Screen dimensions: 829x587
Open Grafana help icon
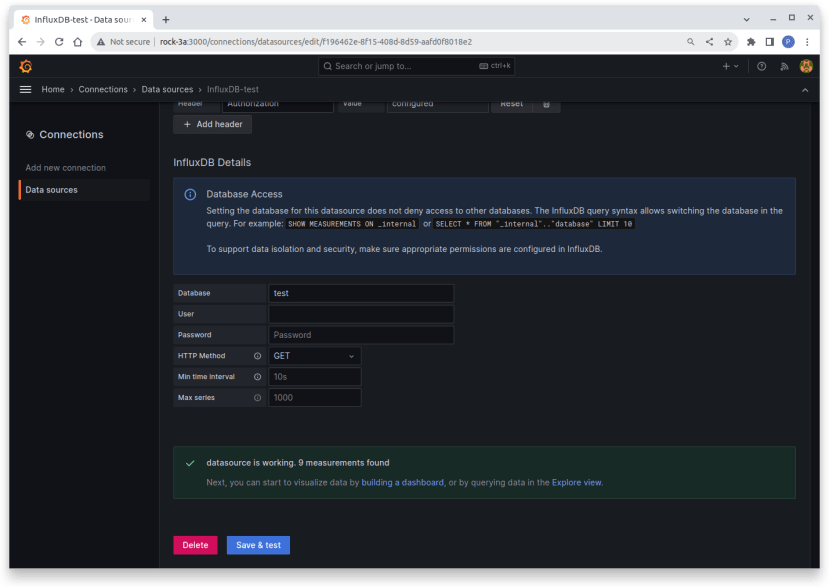point(761,66)
